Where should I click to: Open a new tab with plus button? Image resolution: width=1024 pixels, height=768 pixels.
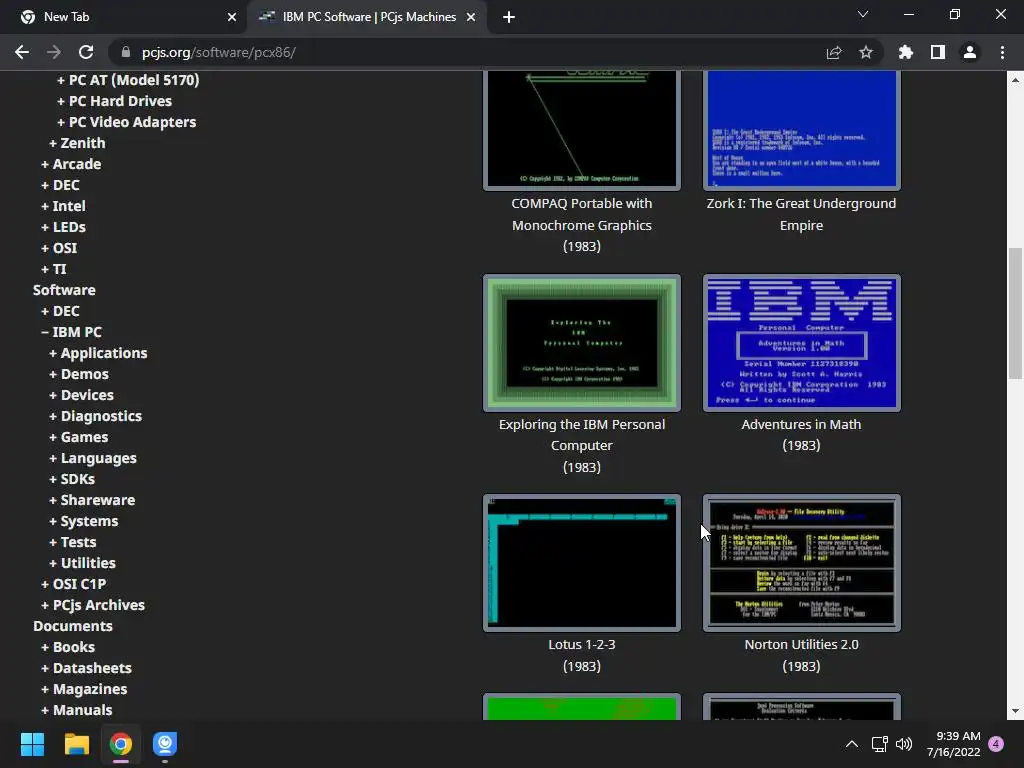(x=509, y=17)
